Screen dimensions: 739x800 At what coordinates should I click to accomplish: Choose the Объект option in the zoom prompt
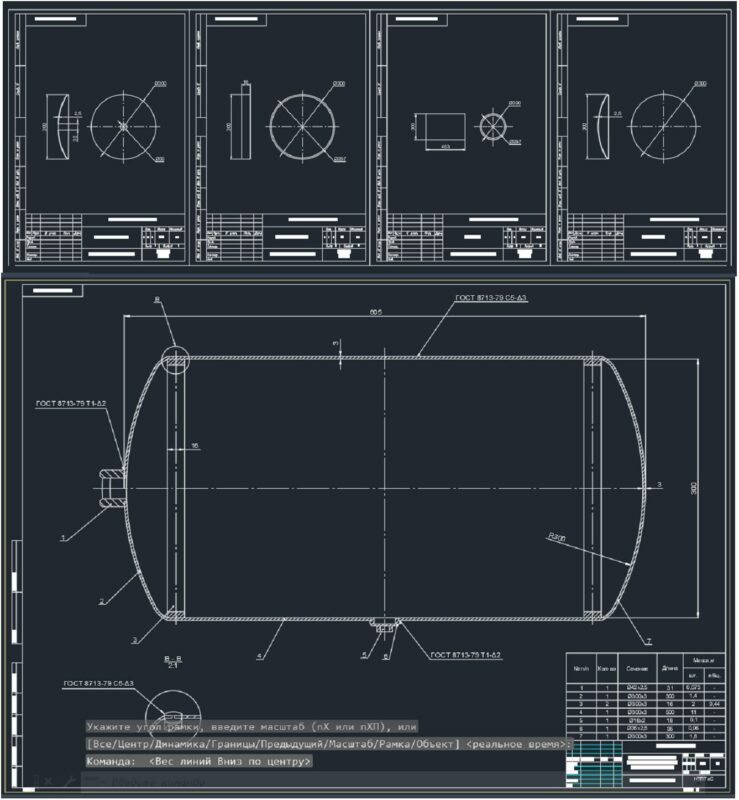[433, 744]
